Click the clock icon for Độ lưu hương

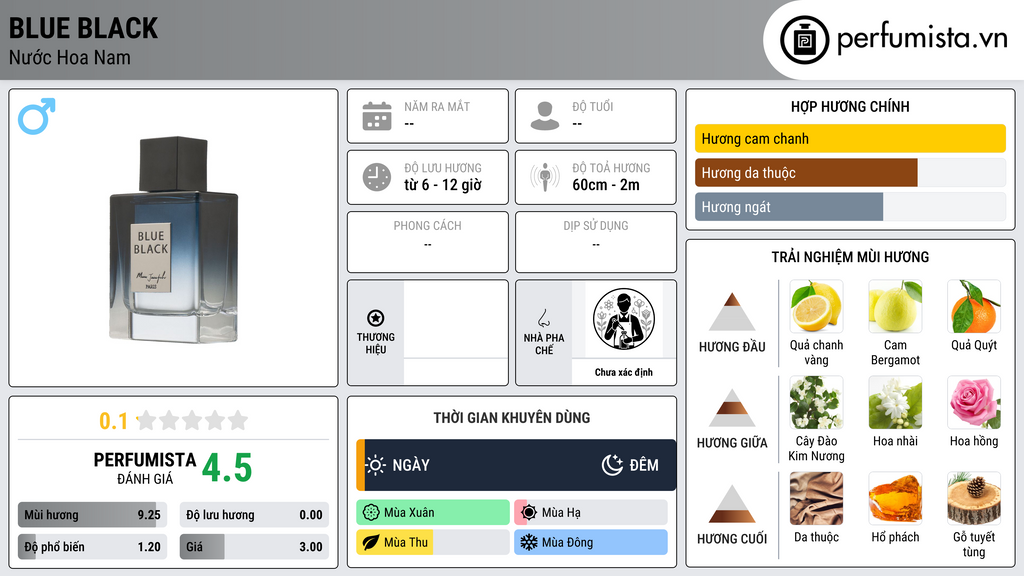pyautogui.click(x=377, y=177)
